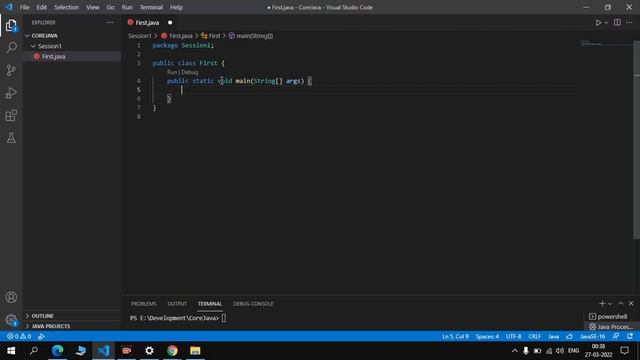This screenshot has width=640, height=360.
Task: Click the editor minimap
Action: [x=607, y=44]
